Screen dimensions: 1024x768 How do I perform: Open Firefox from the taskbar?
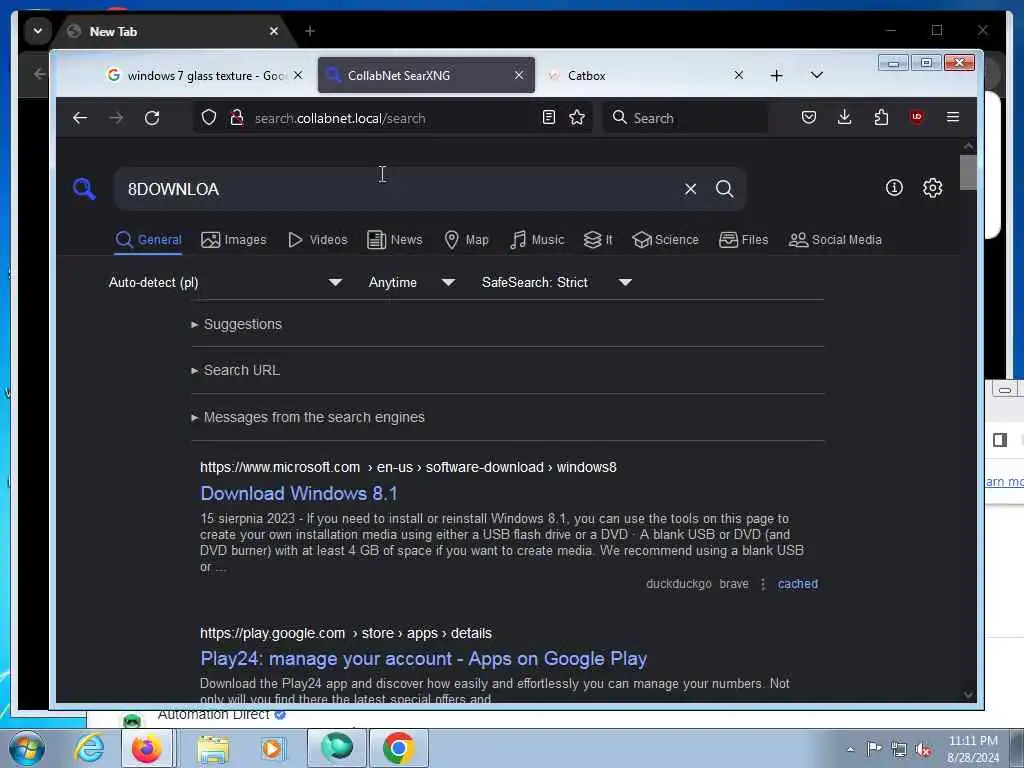pos(146,748)
